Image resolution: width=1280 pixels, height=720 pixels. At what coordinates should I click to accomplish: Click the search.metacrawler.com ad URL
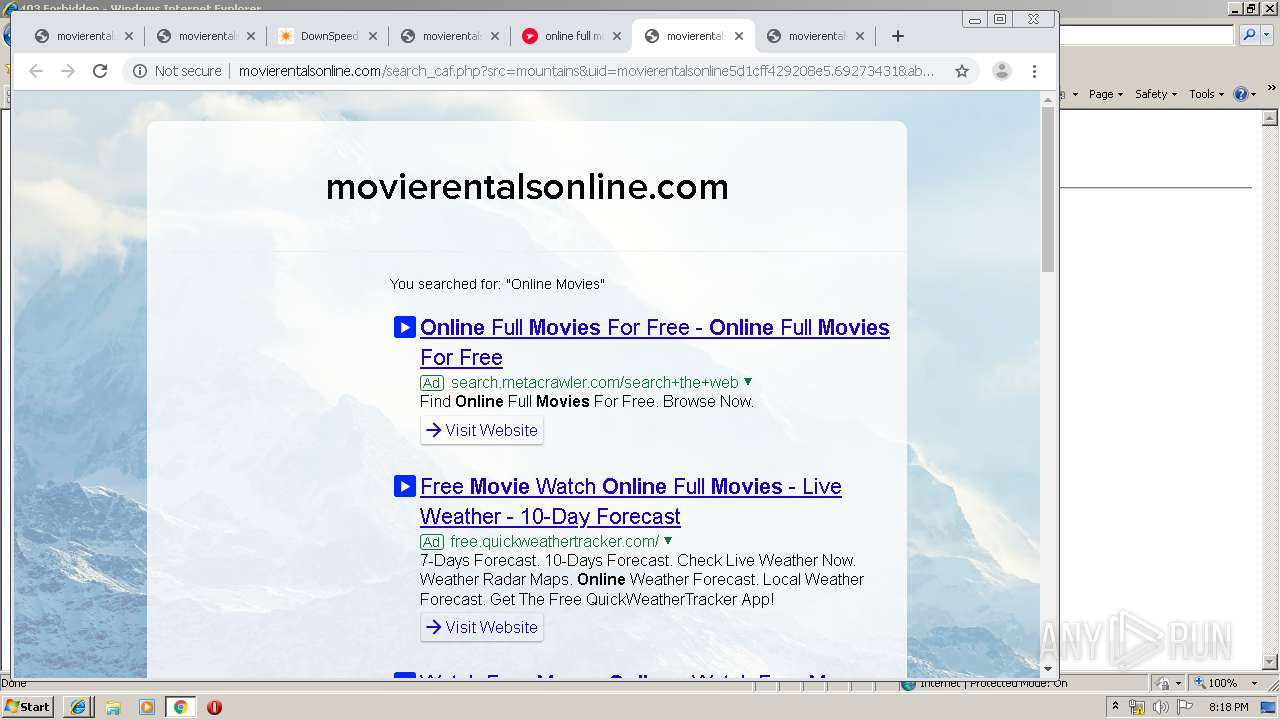pyautogui.click(x=594, y=382)
